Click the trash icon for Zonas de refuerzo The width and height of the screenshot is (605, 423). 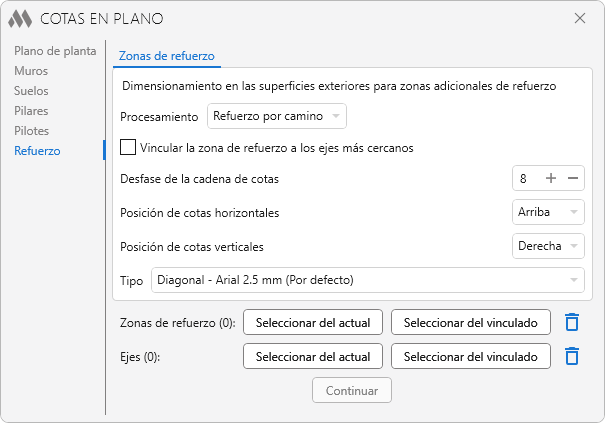pyautogui.click(x=572, y=322)
